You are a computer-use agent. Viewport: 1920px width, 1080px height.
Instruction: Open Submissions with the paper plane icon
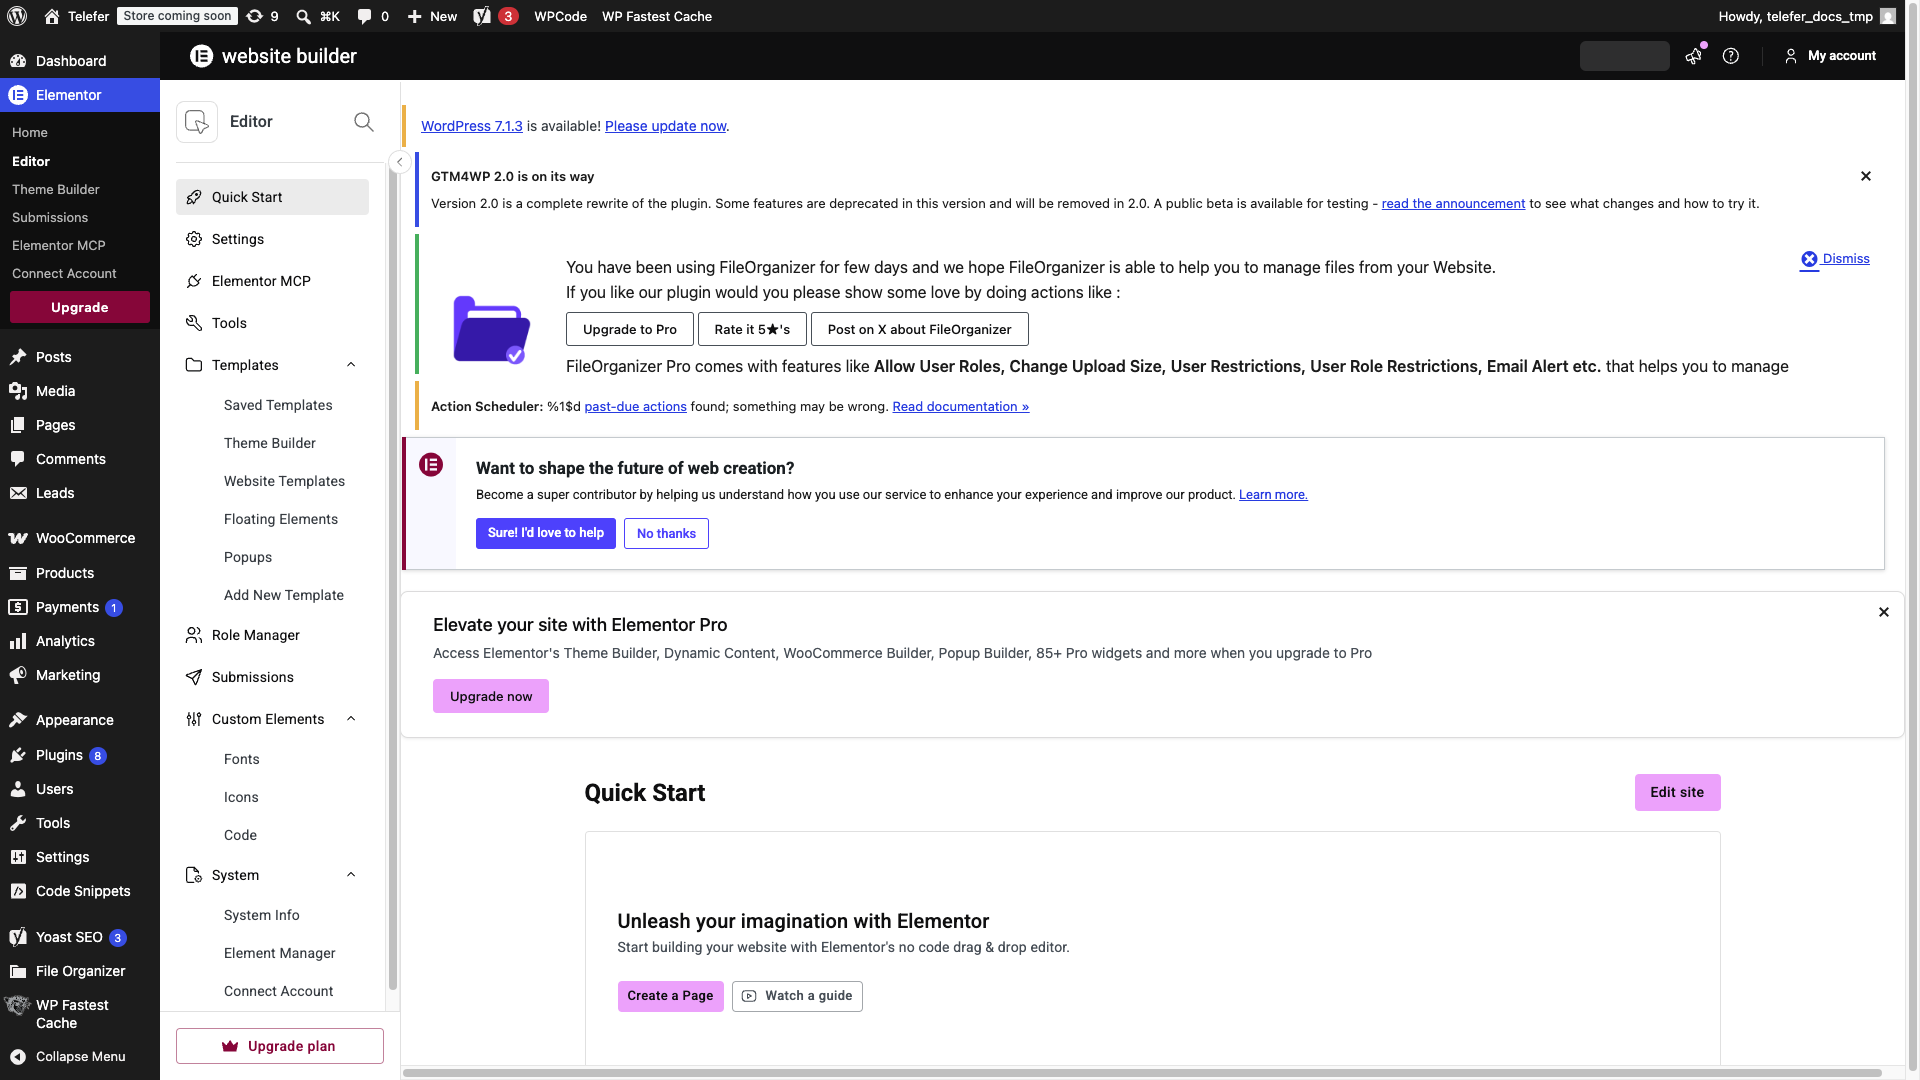pyautogui.click(x=272, y=677)
